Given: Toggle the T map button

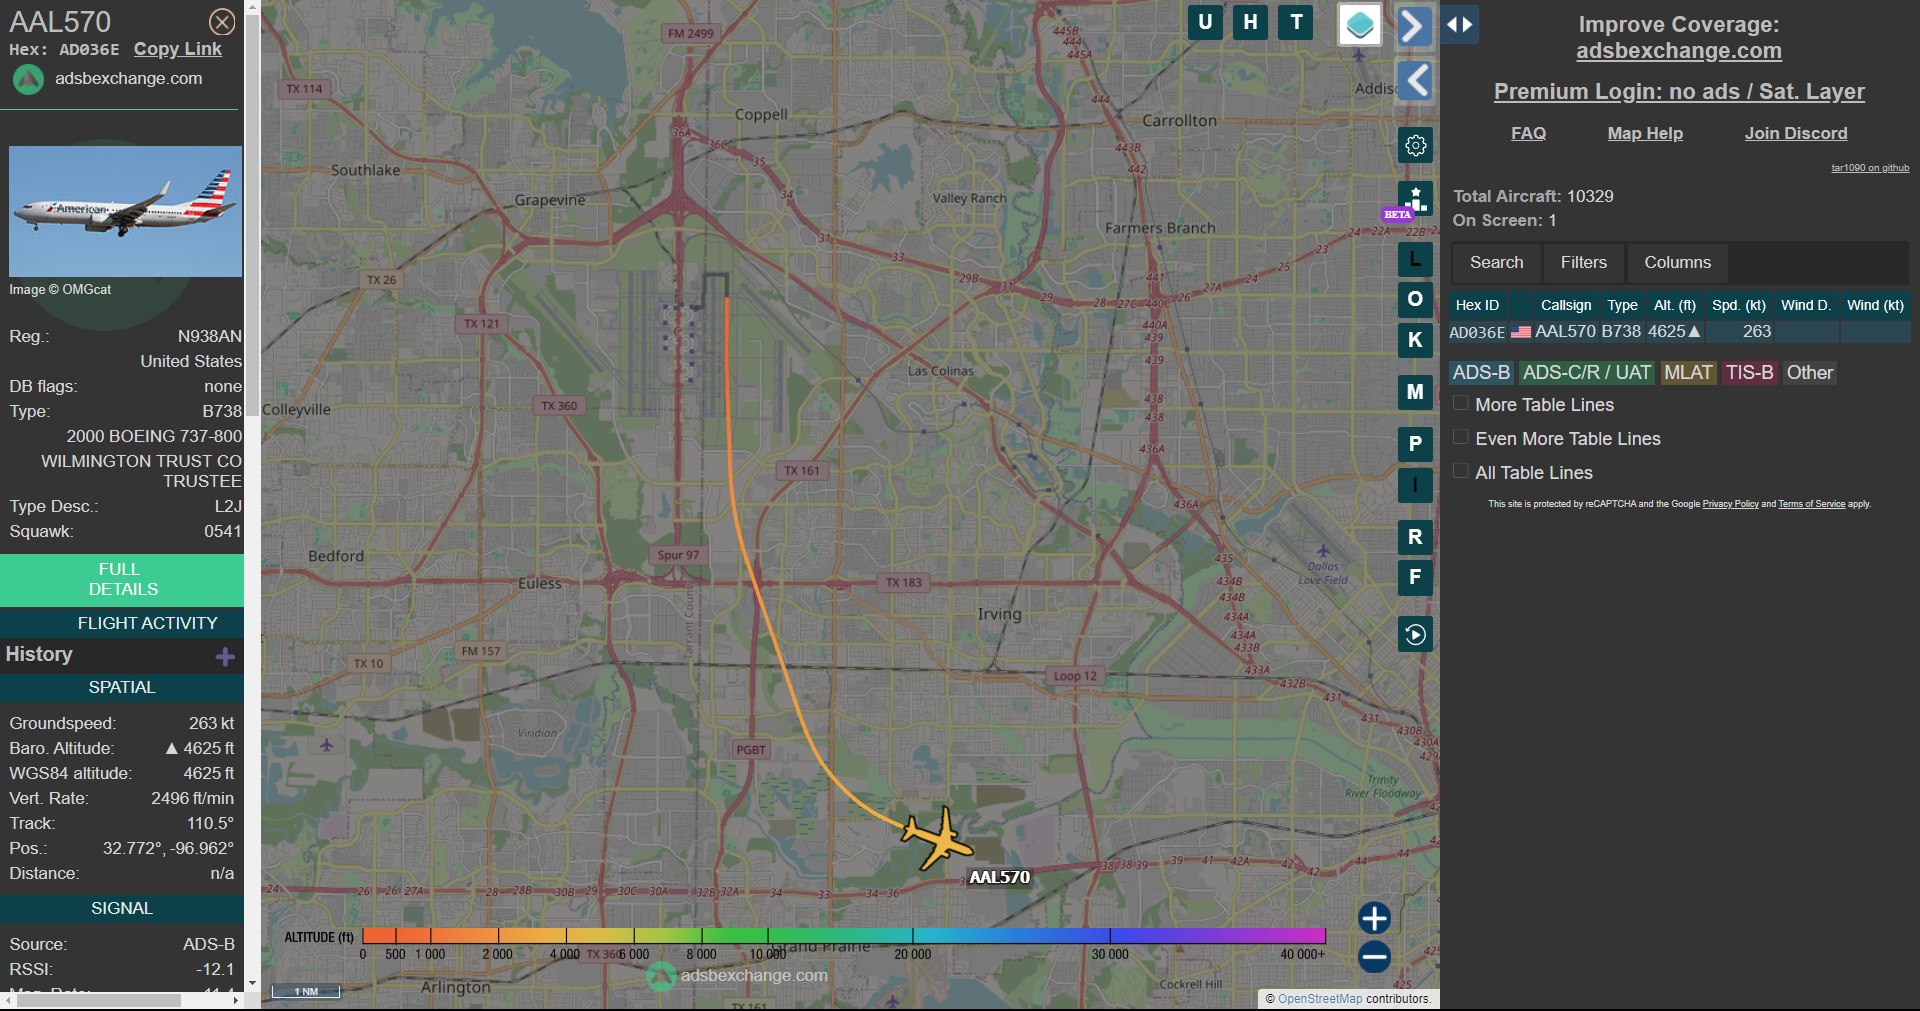Looking at the screenshot, I should pyautogui.click(x=1296, y=22).
